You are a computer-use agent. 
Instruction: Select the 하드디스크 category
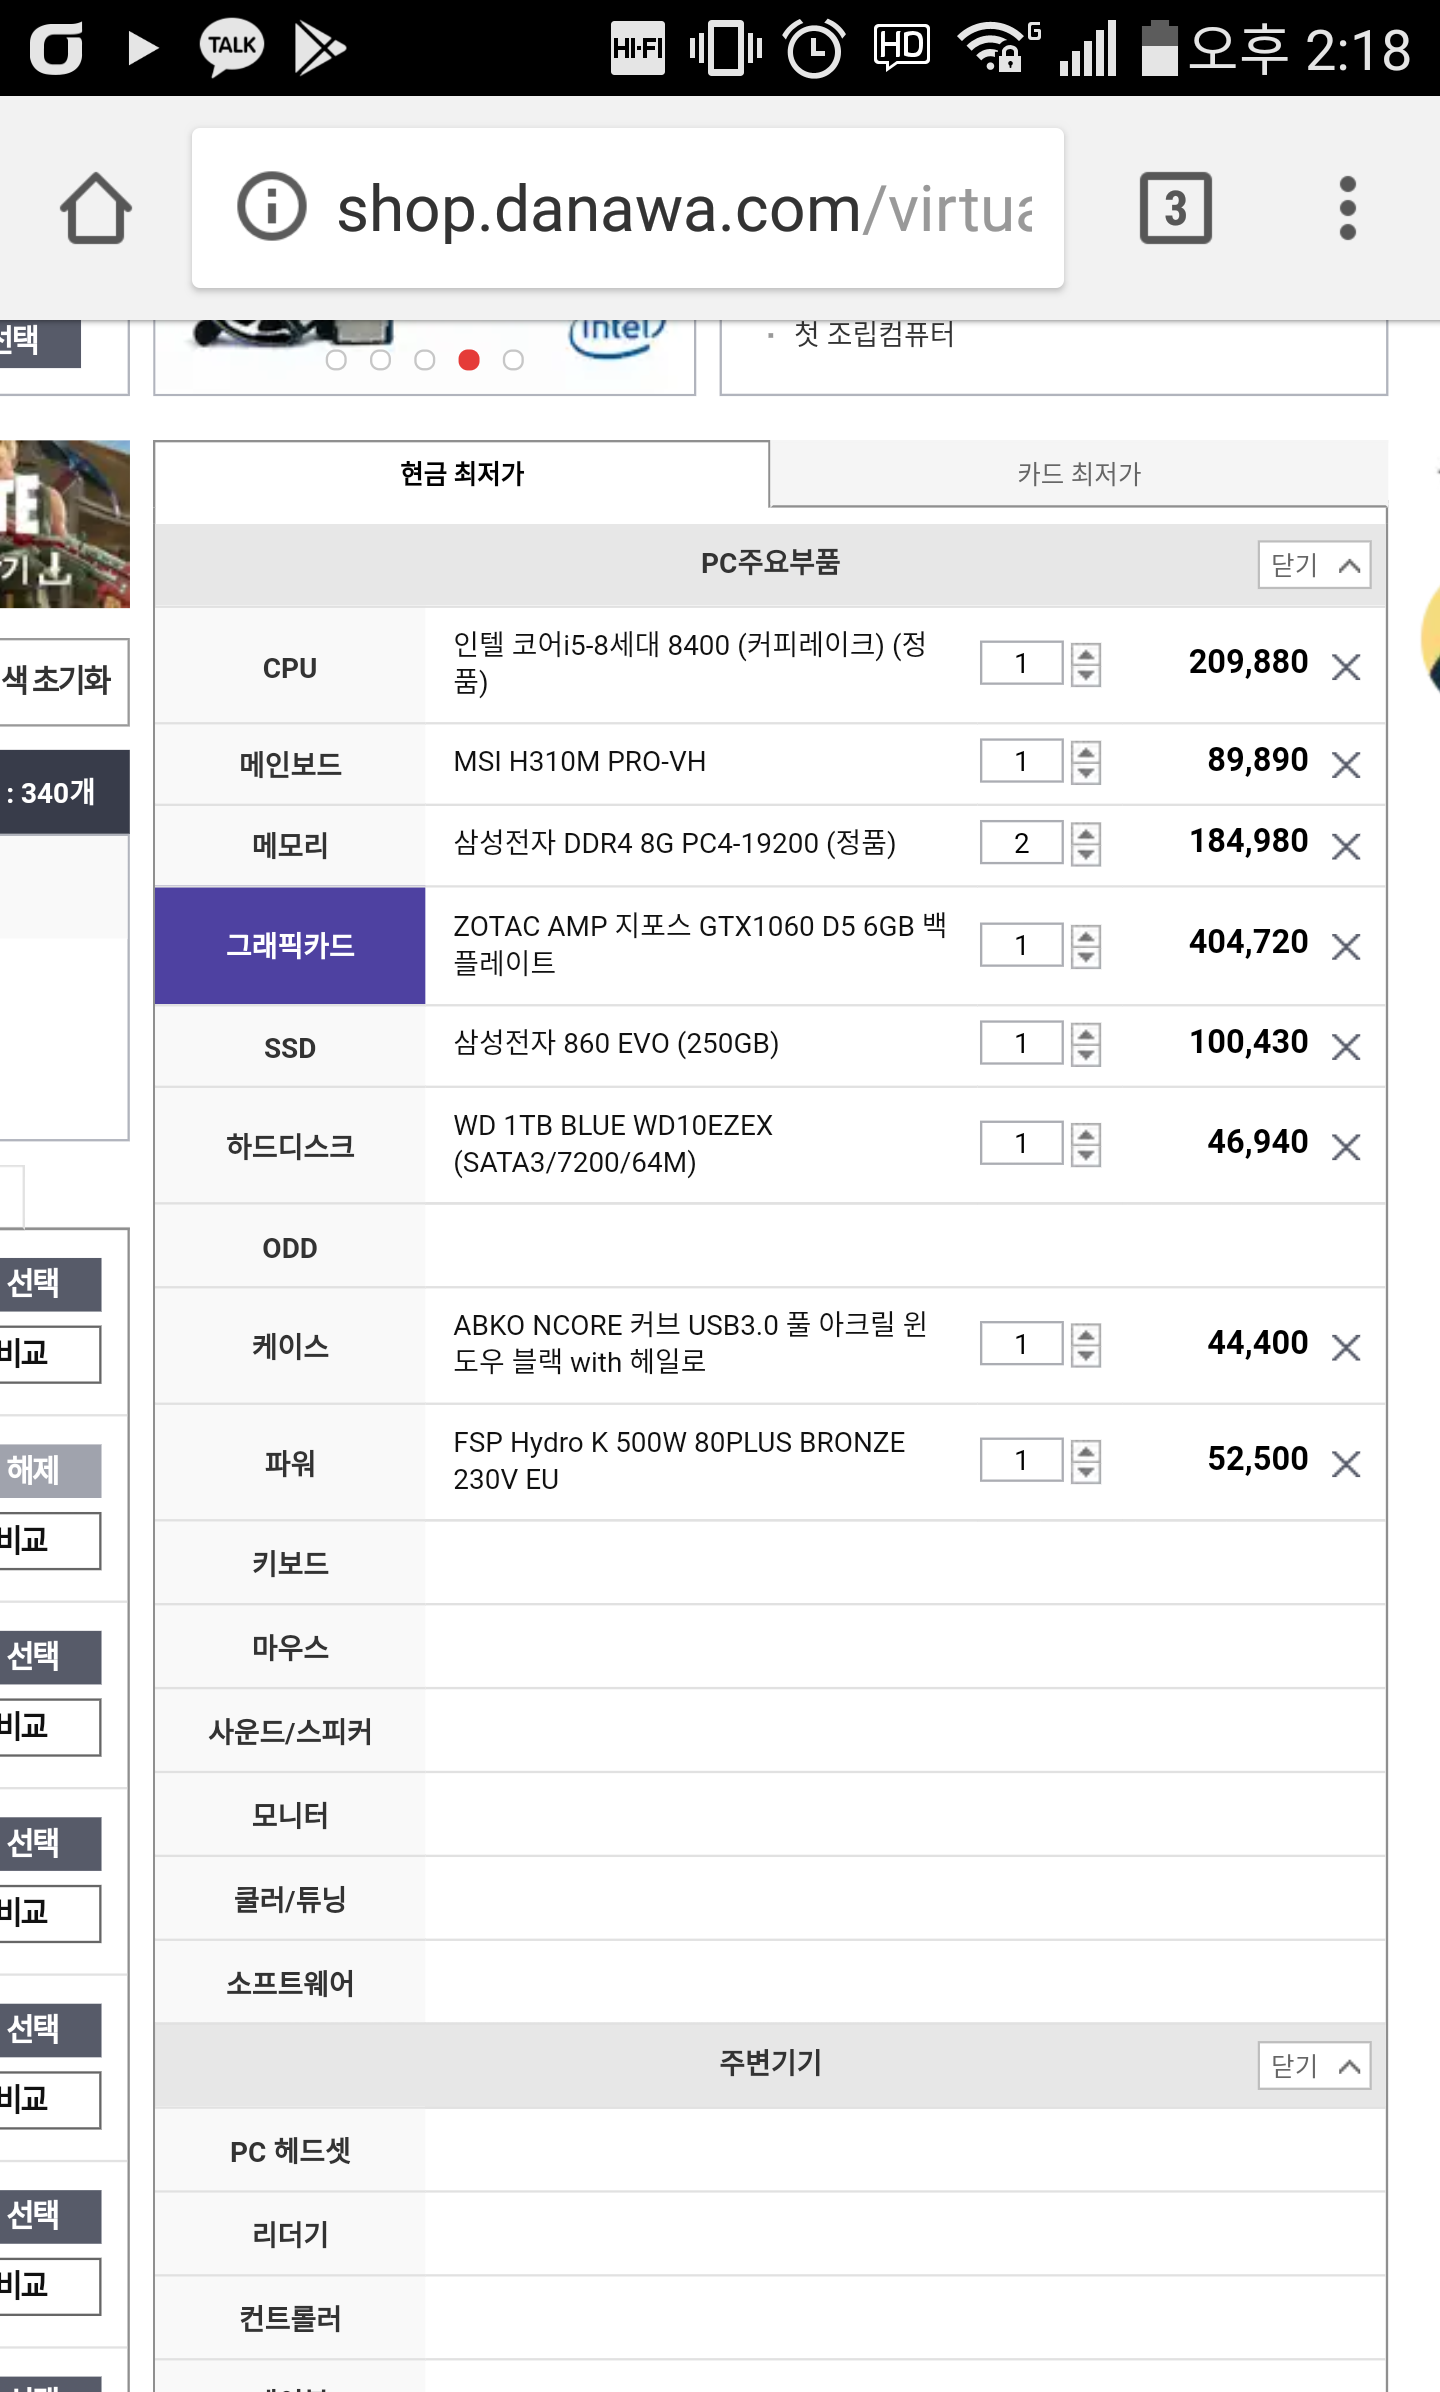290,1146
